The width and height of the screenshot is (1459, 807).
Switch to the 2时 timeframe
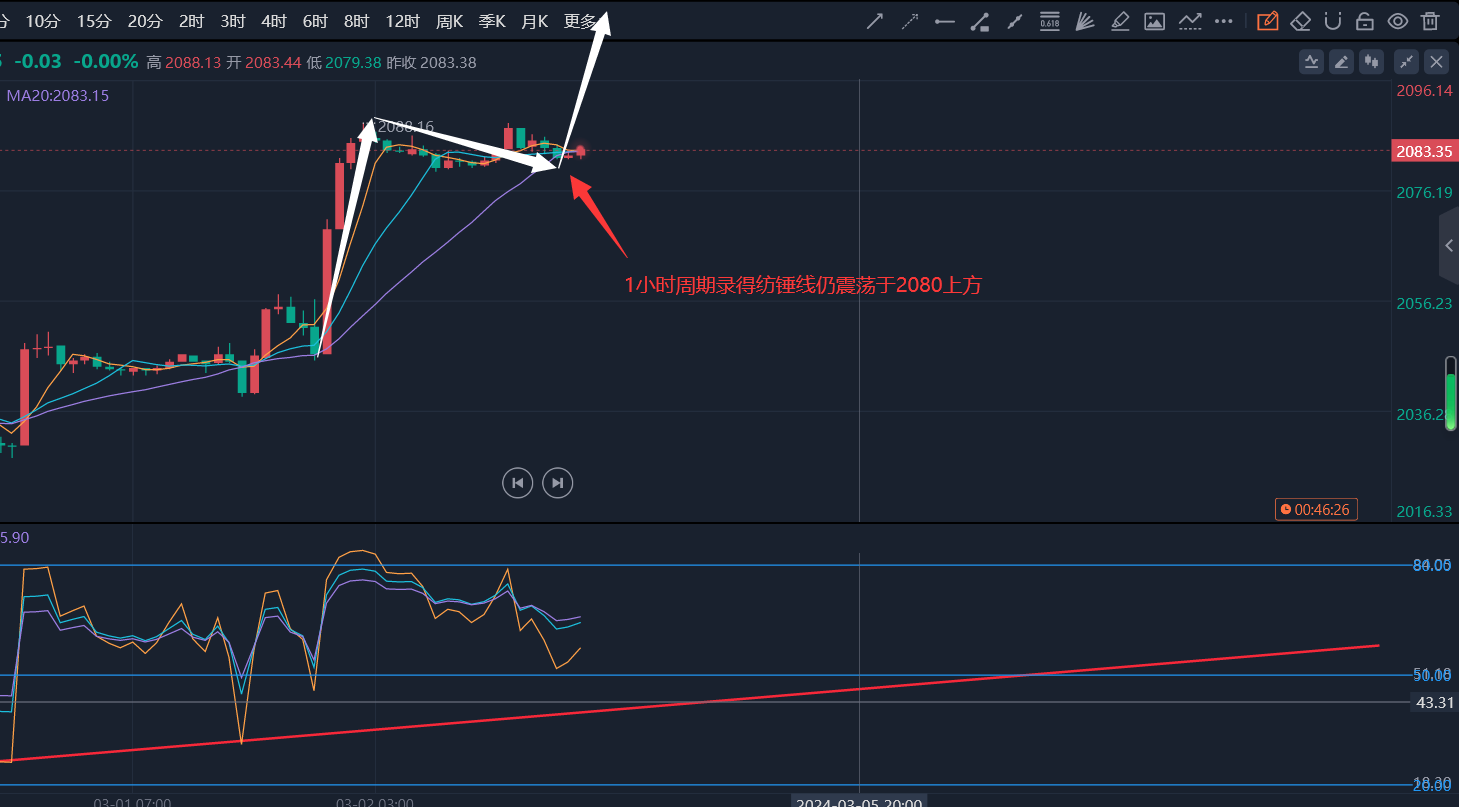click(x=191, y=21)
